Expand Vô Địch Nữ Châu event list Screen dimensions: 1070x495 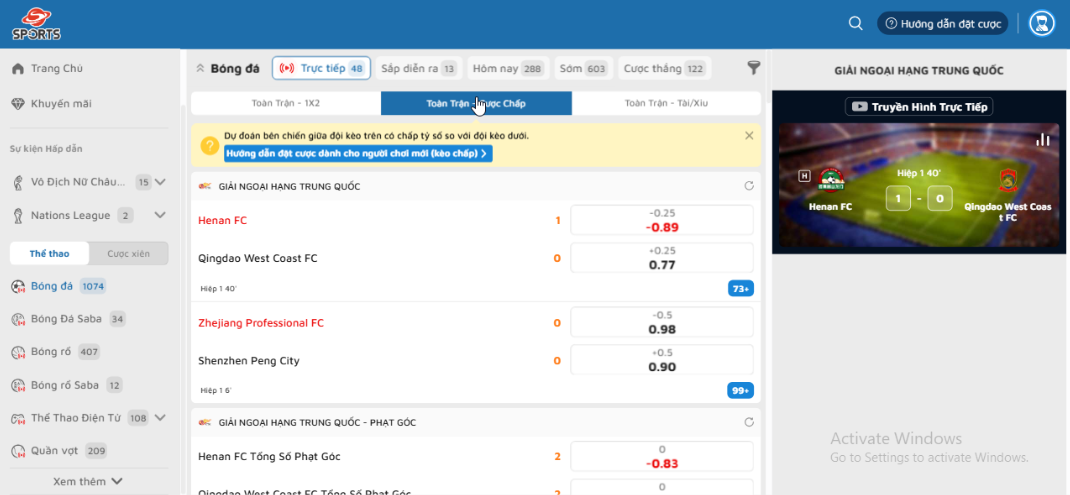pos(160,182)
